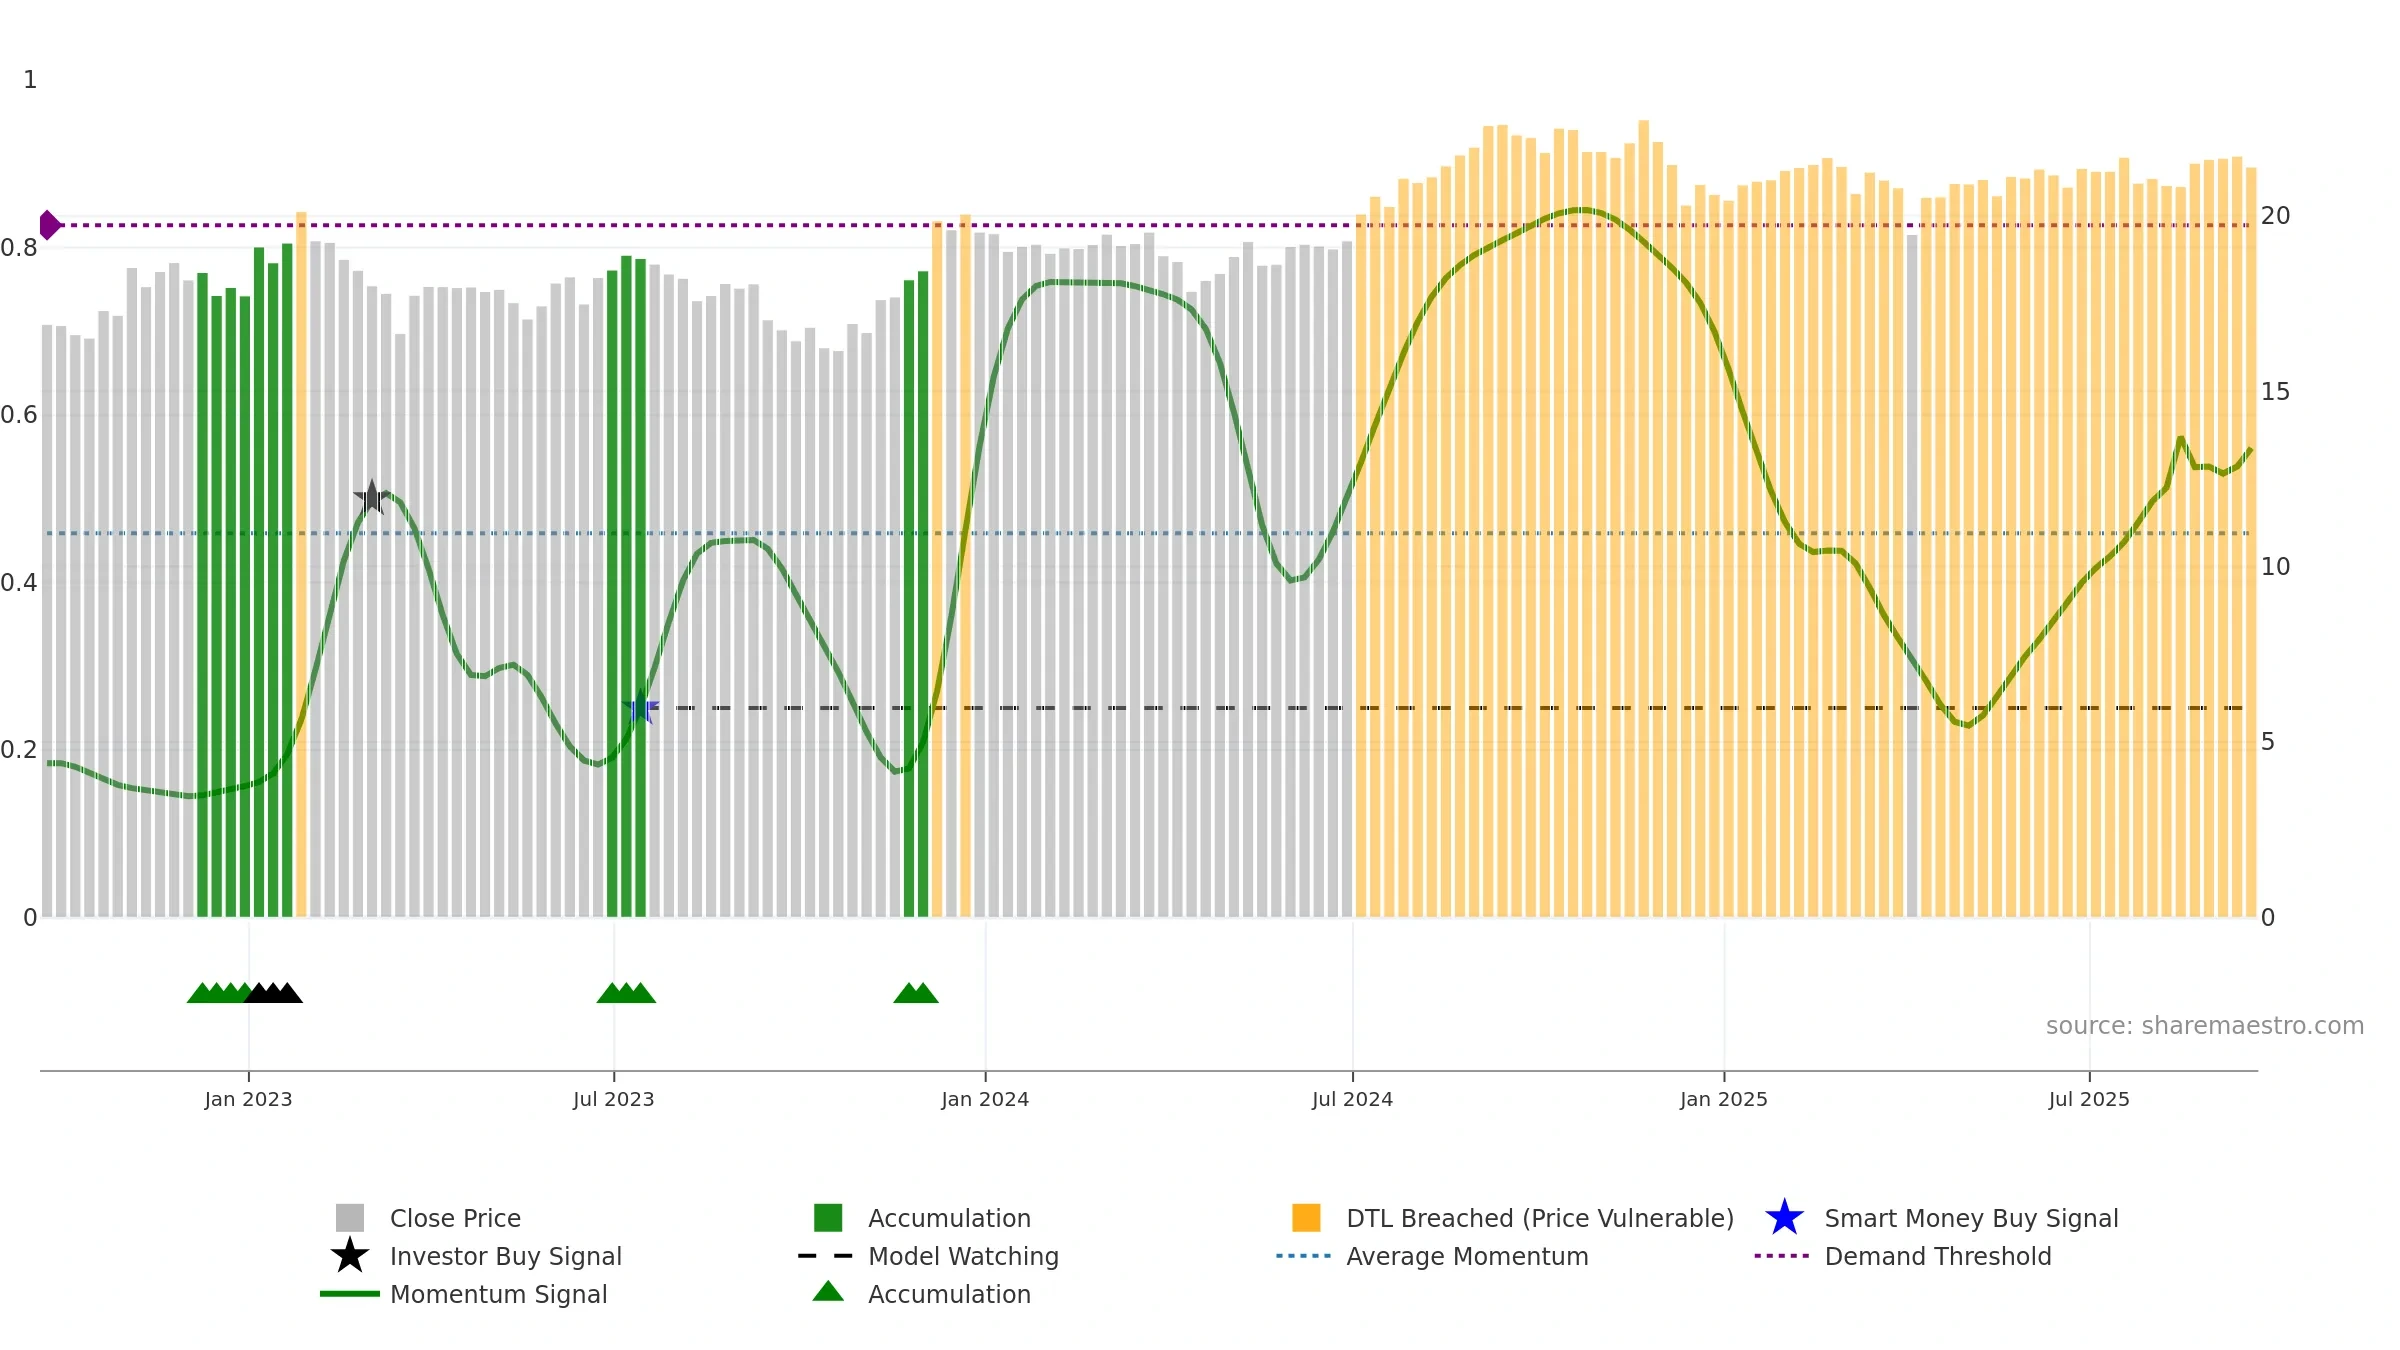Click the green Accumulation square legend icon
Image resolution: width=2400 pixels, height=1350 pixels.
(828, 1217)
